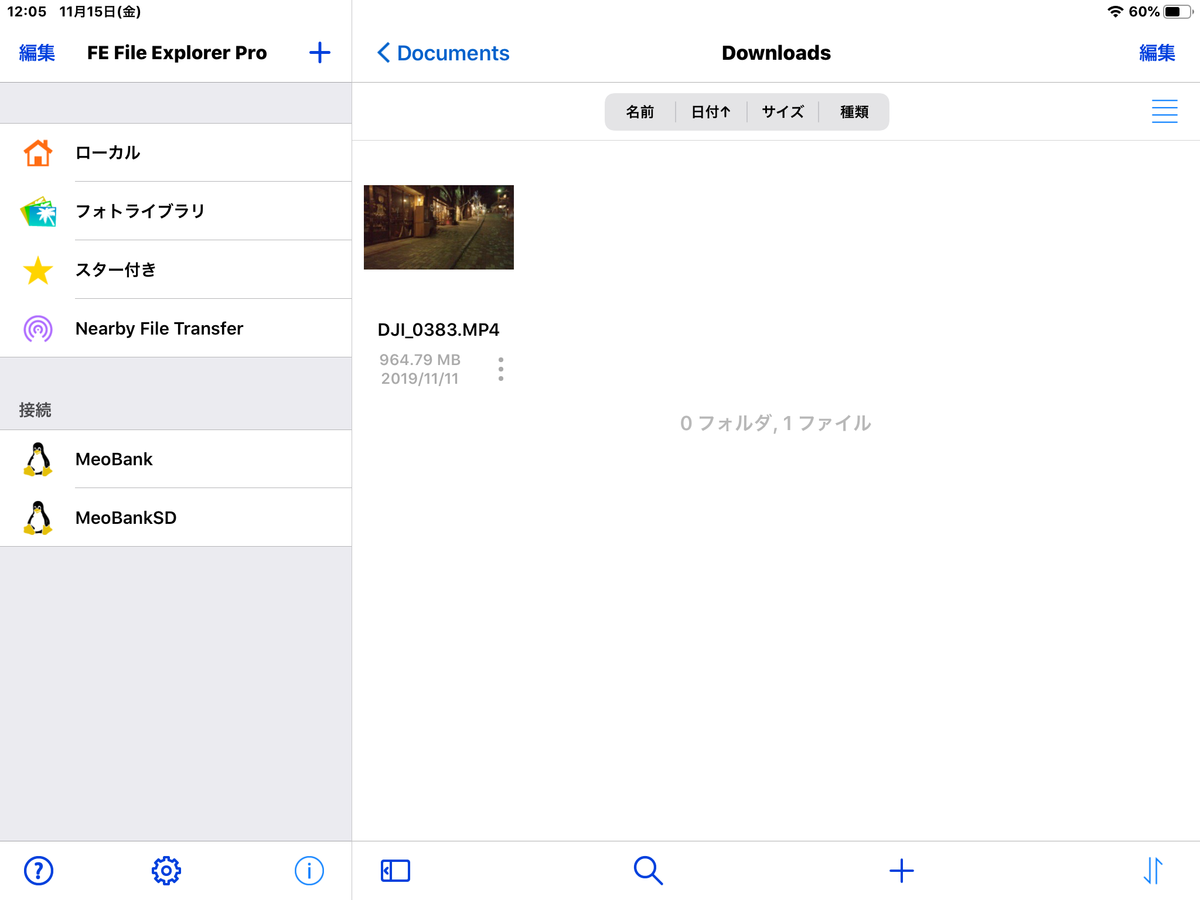Image resolution: width=1200 pixels, height=900 pixels.
Task: Sort files by サイズ (size)
Action: 783,111
